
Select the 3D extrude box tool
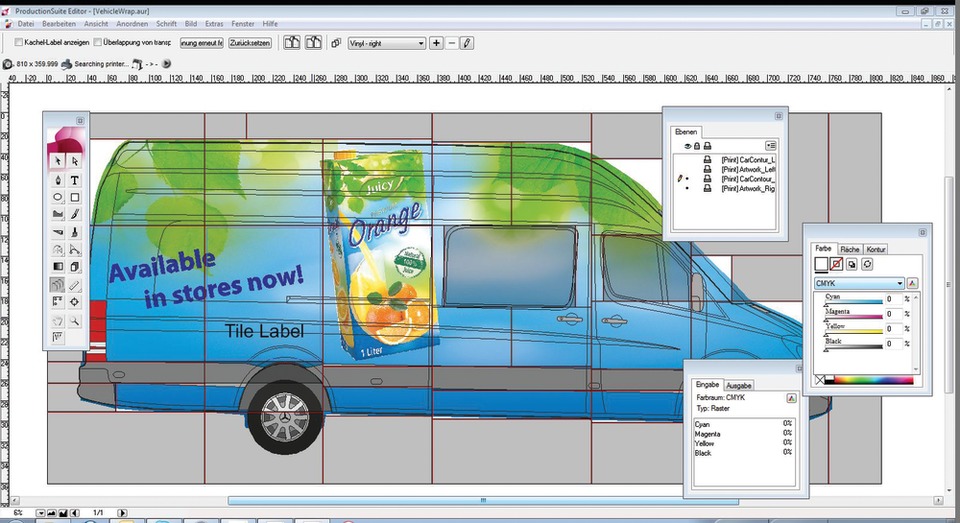(x=75, y=267)
